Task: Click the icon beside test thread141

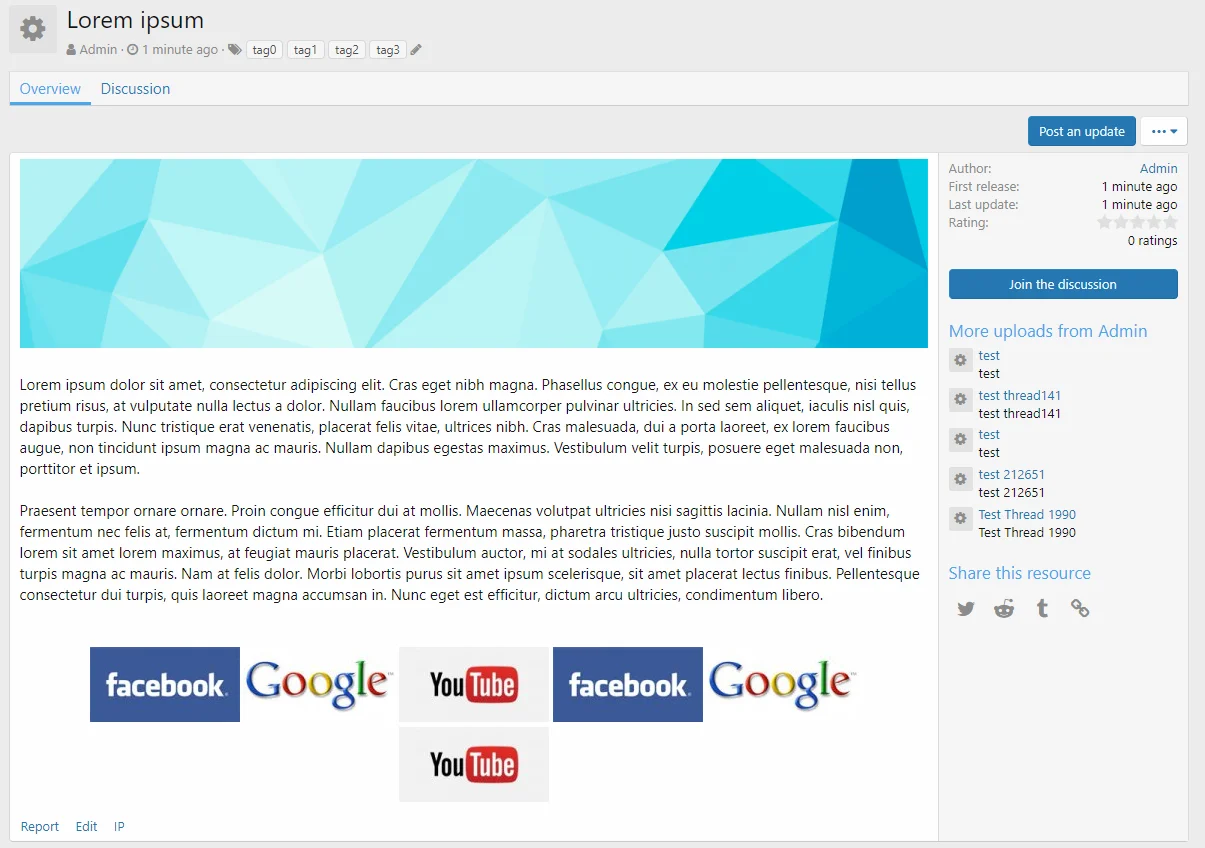Action: coord(960,400)
